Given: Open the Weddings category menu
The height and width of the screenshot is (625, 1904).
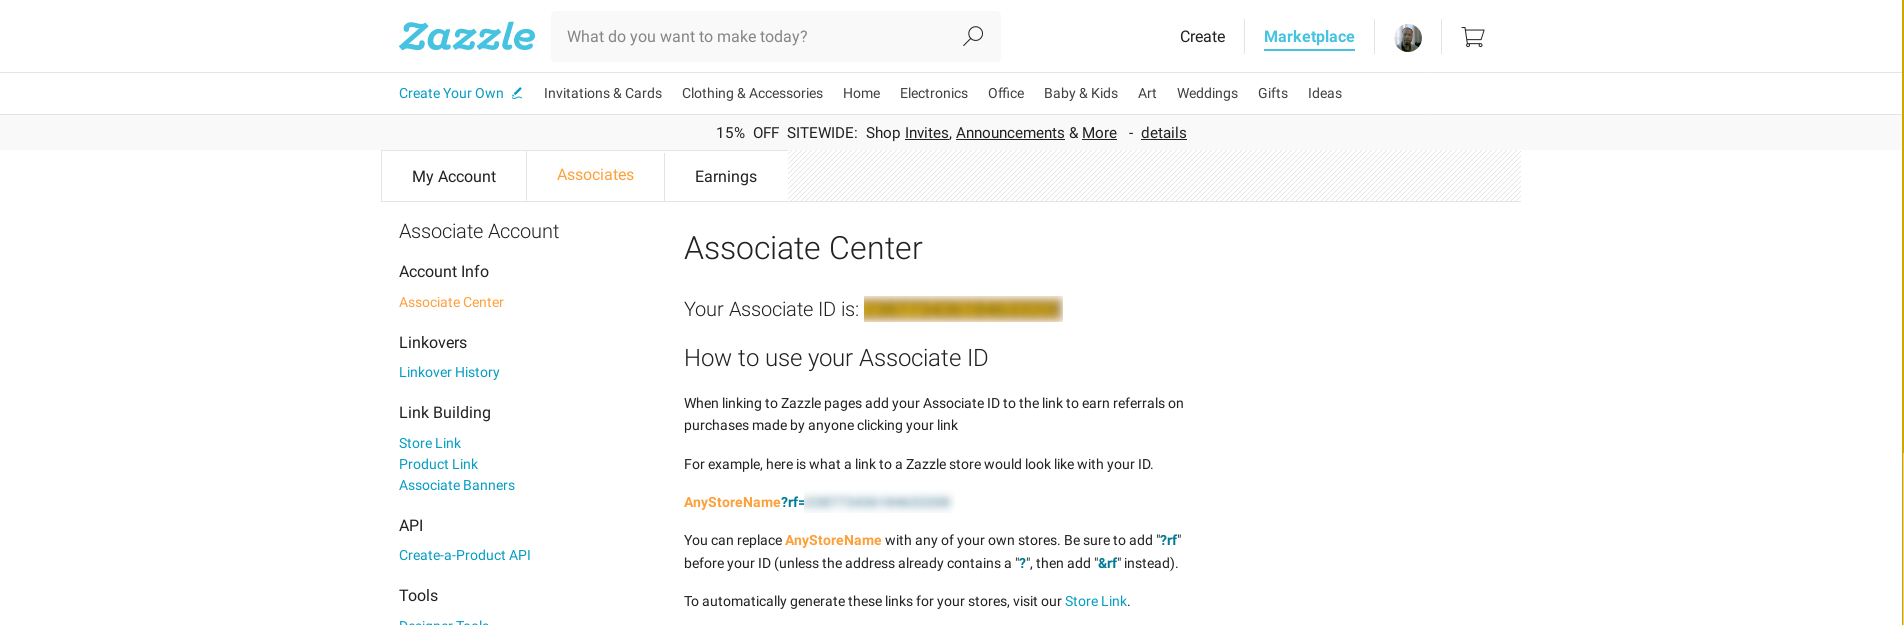Looking at the screenshot, I should (x=1207, y=93).
